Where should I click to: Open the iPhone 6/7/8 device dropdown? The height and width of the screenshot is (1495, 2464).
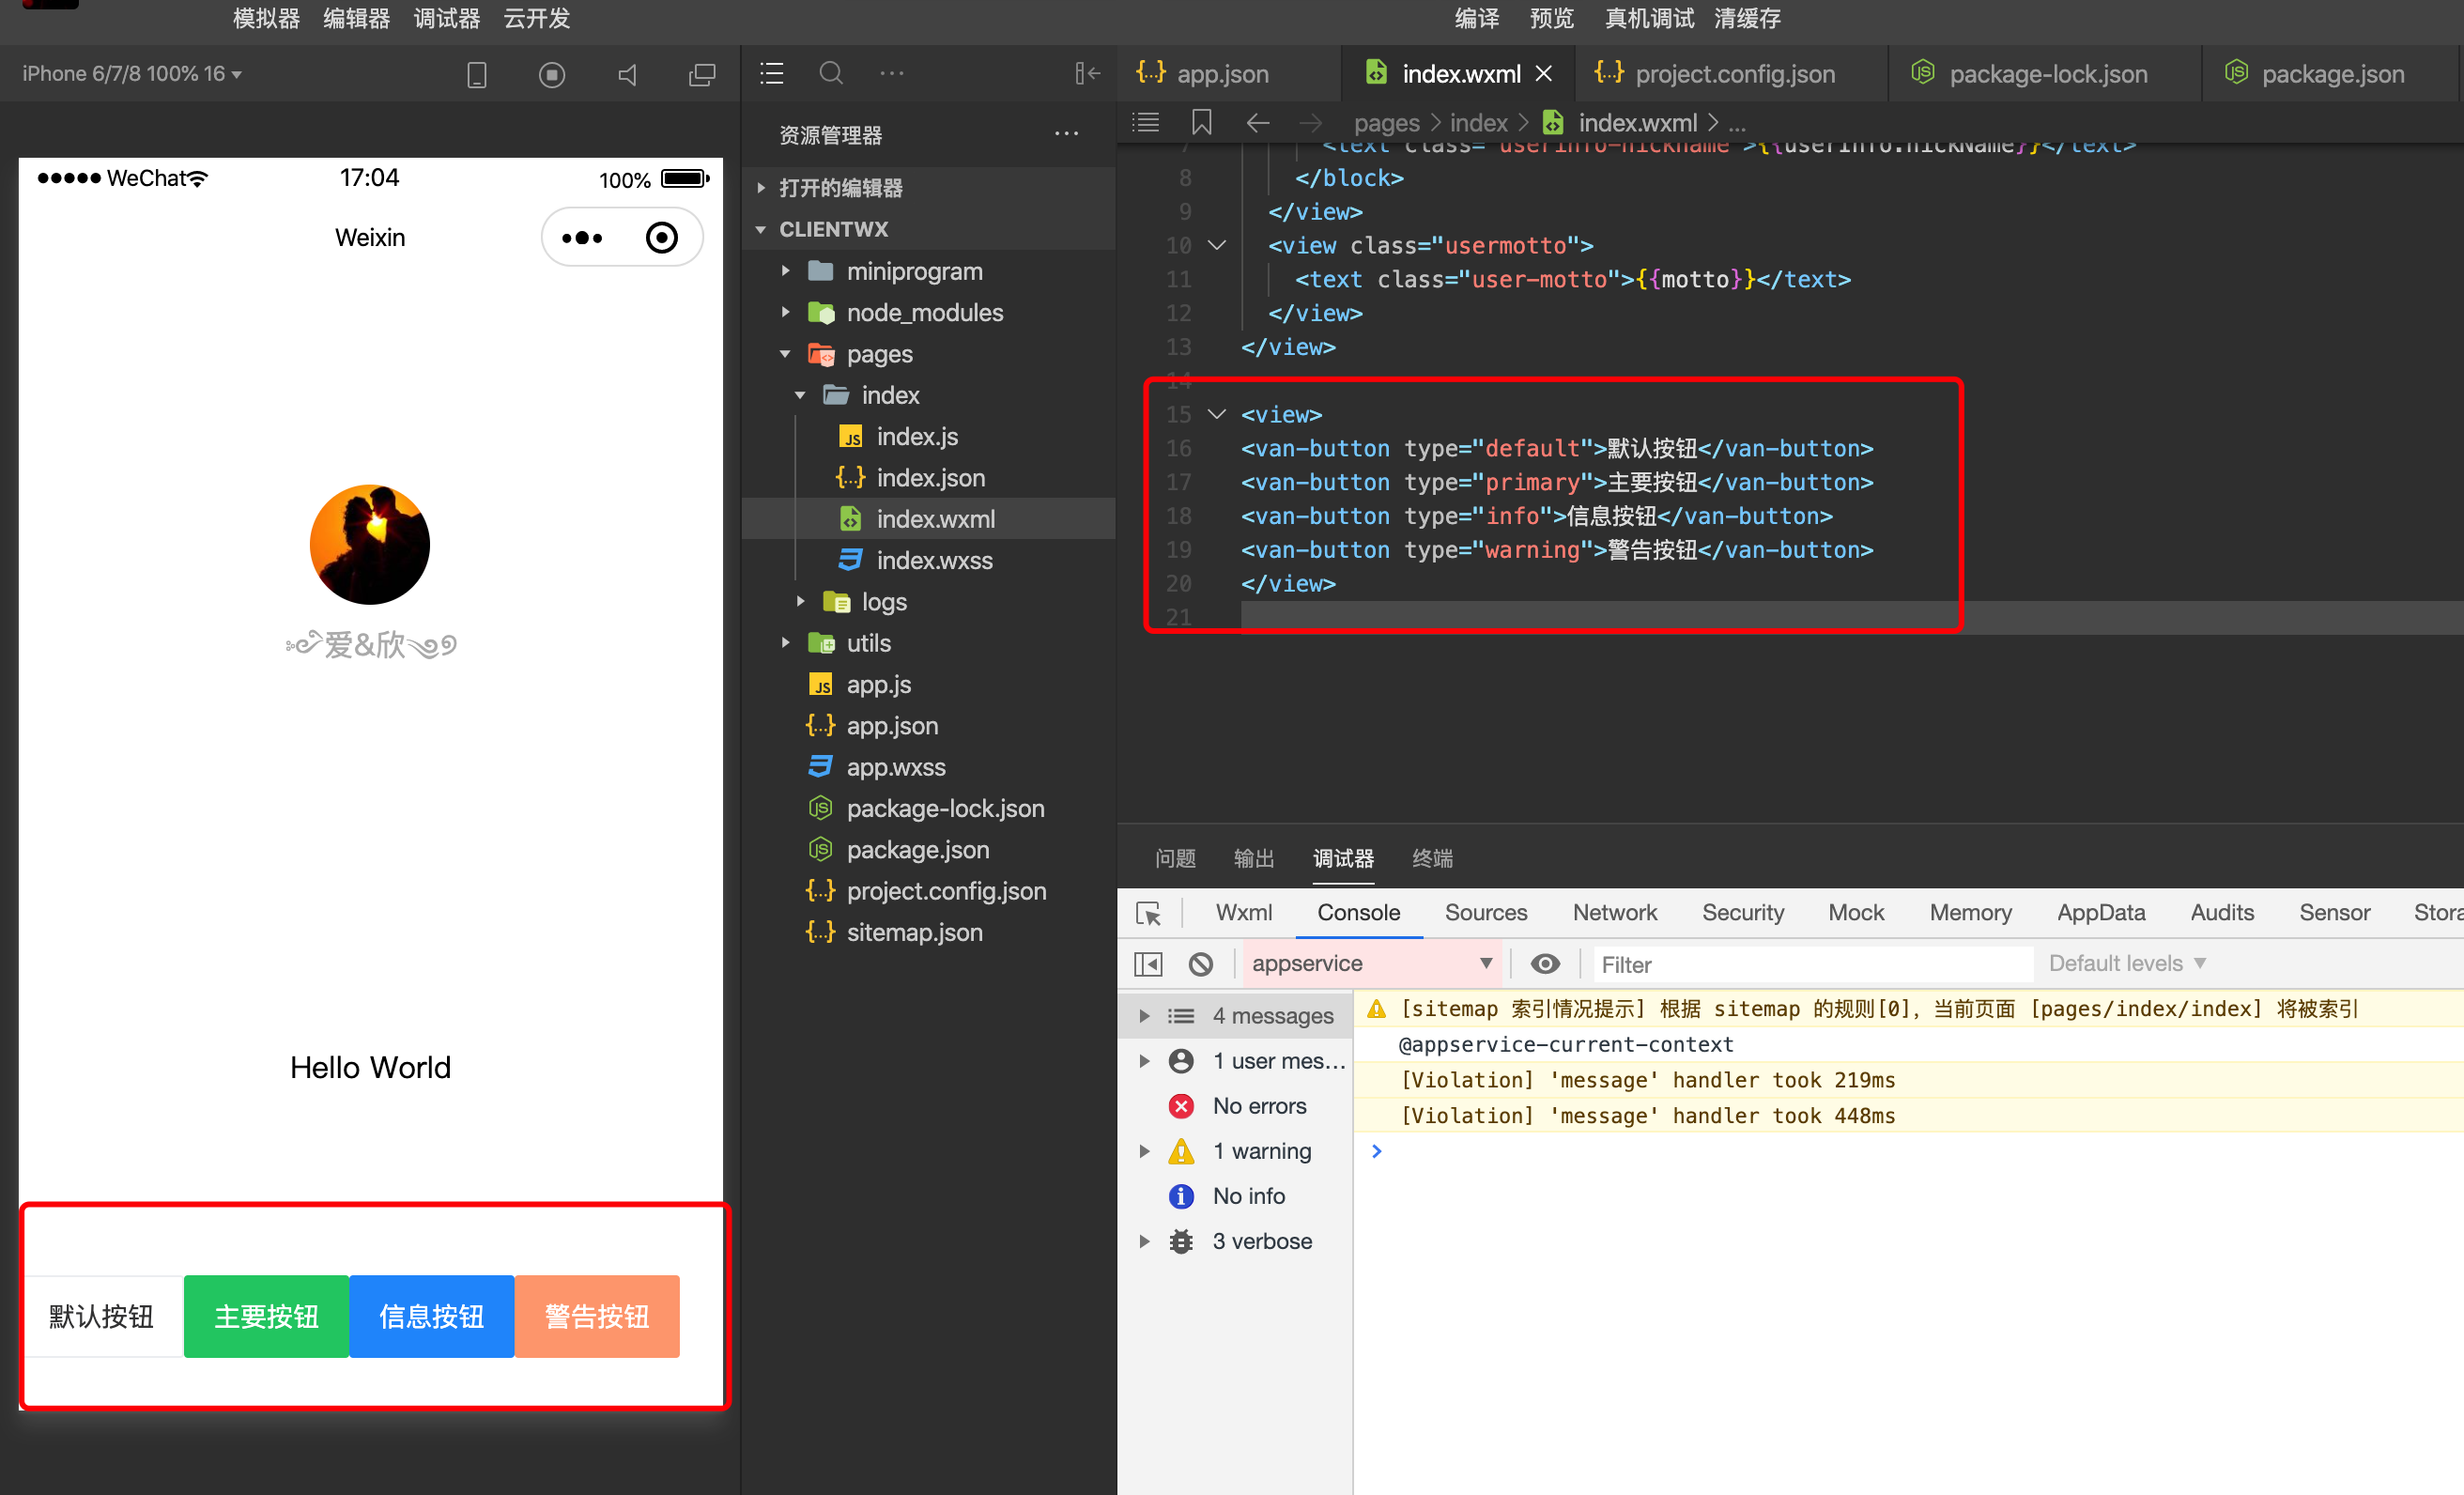131,73
